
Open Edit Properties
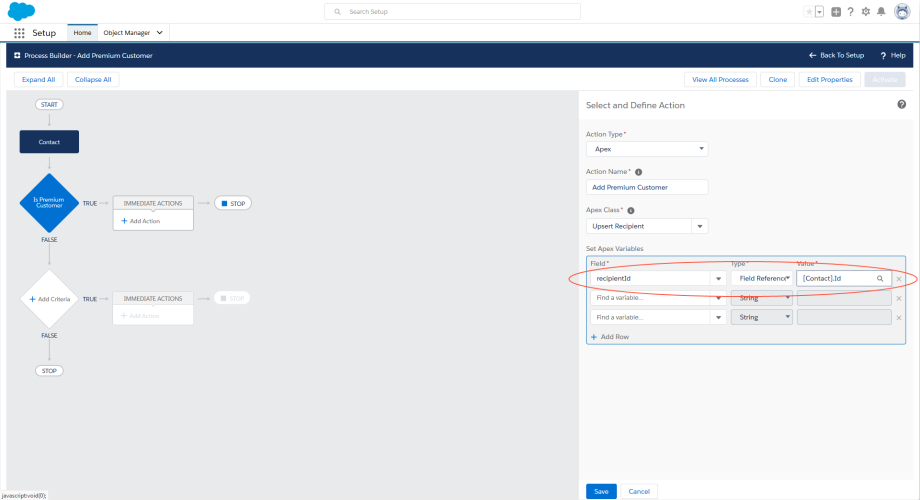click(x=830, y=80)
